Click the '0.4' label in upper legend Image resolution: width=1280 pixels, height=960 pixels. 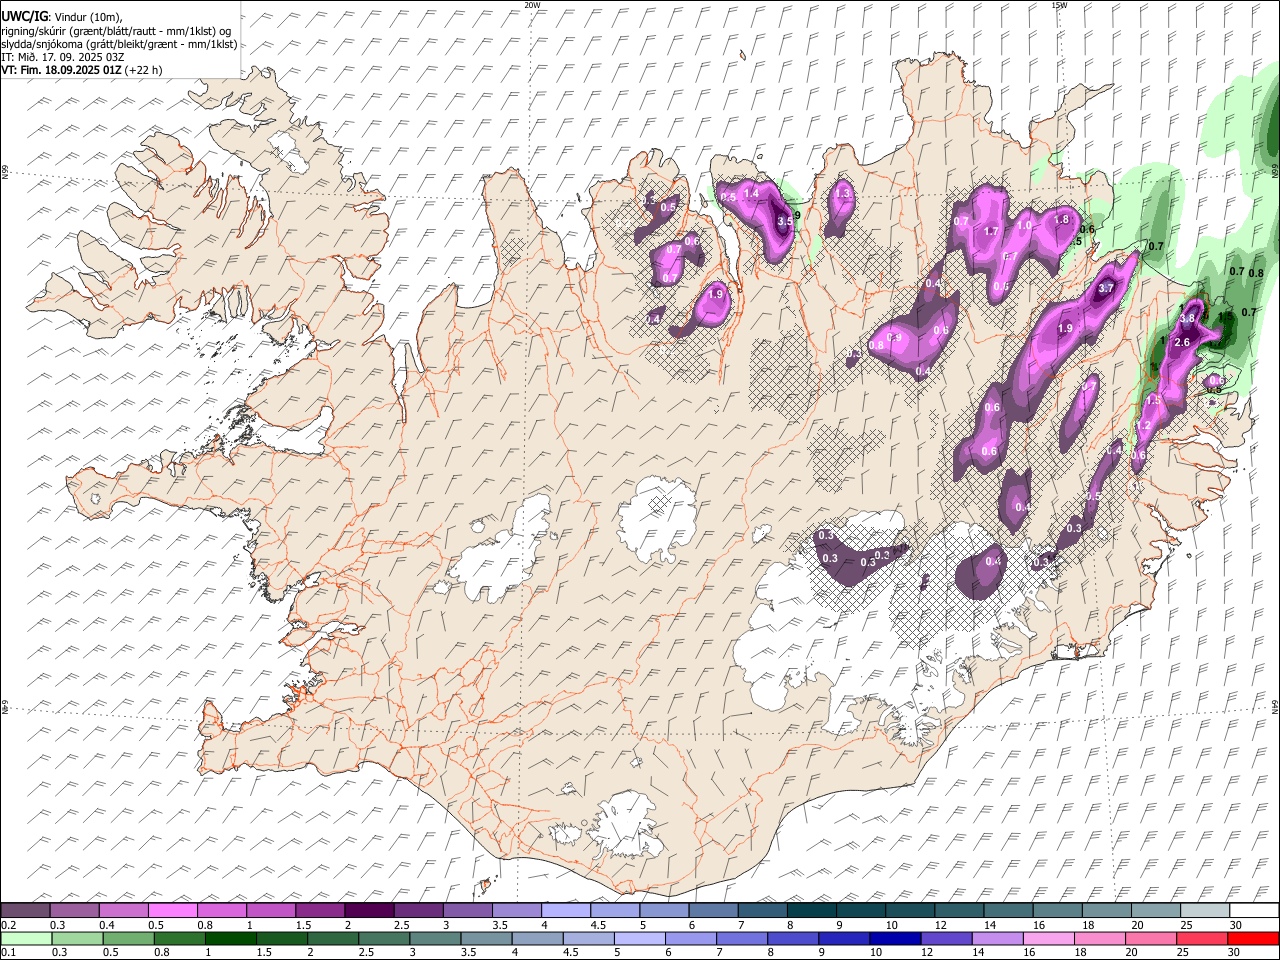pyautogui.click(x=106, y=925)
